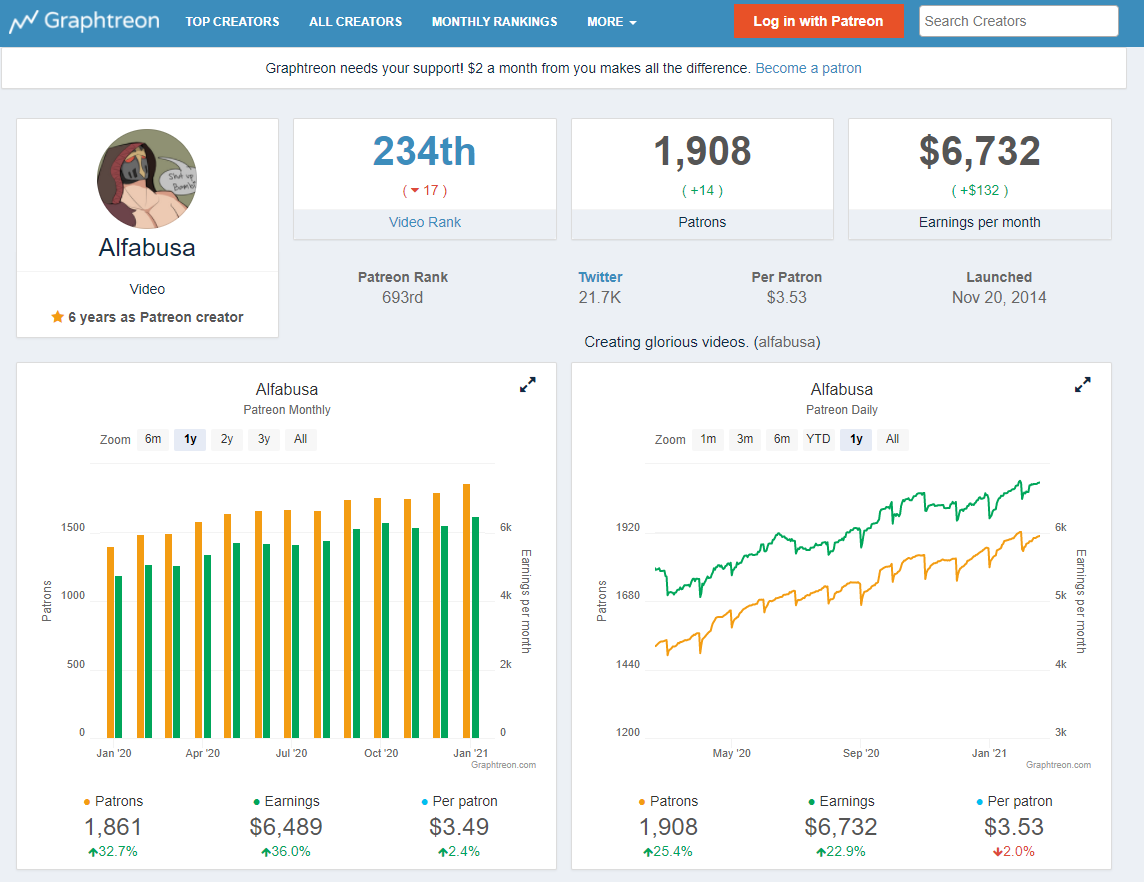The image size is (1144, 882).
Task: Set monthly chart zoom to 6m
Action: click(153, 439)
